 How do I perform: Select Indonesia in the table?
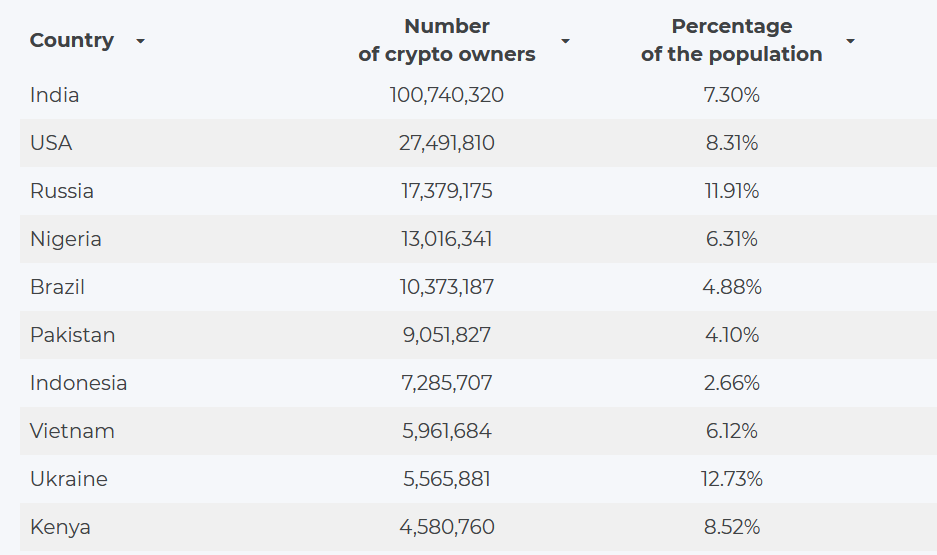pyautogui.click(x=78, y=383)
